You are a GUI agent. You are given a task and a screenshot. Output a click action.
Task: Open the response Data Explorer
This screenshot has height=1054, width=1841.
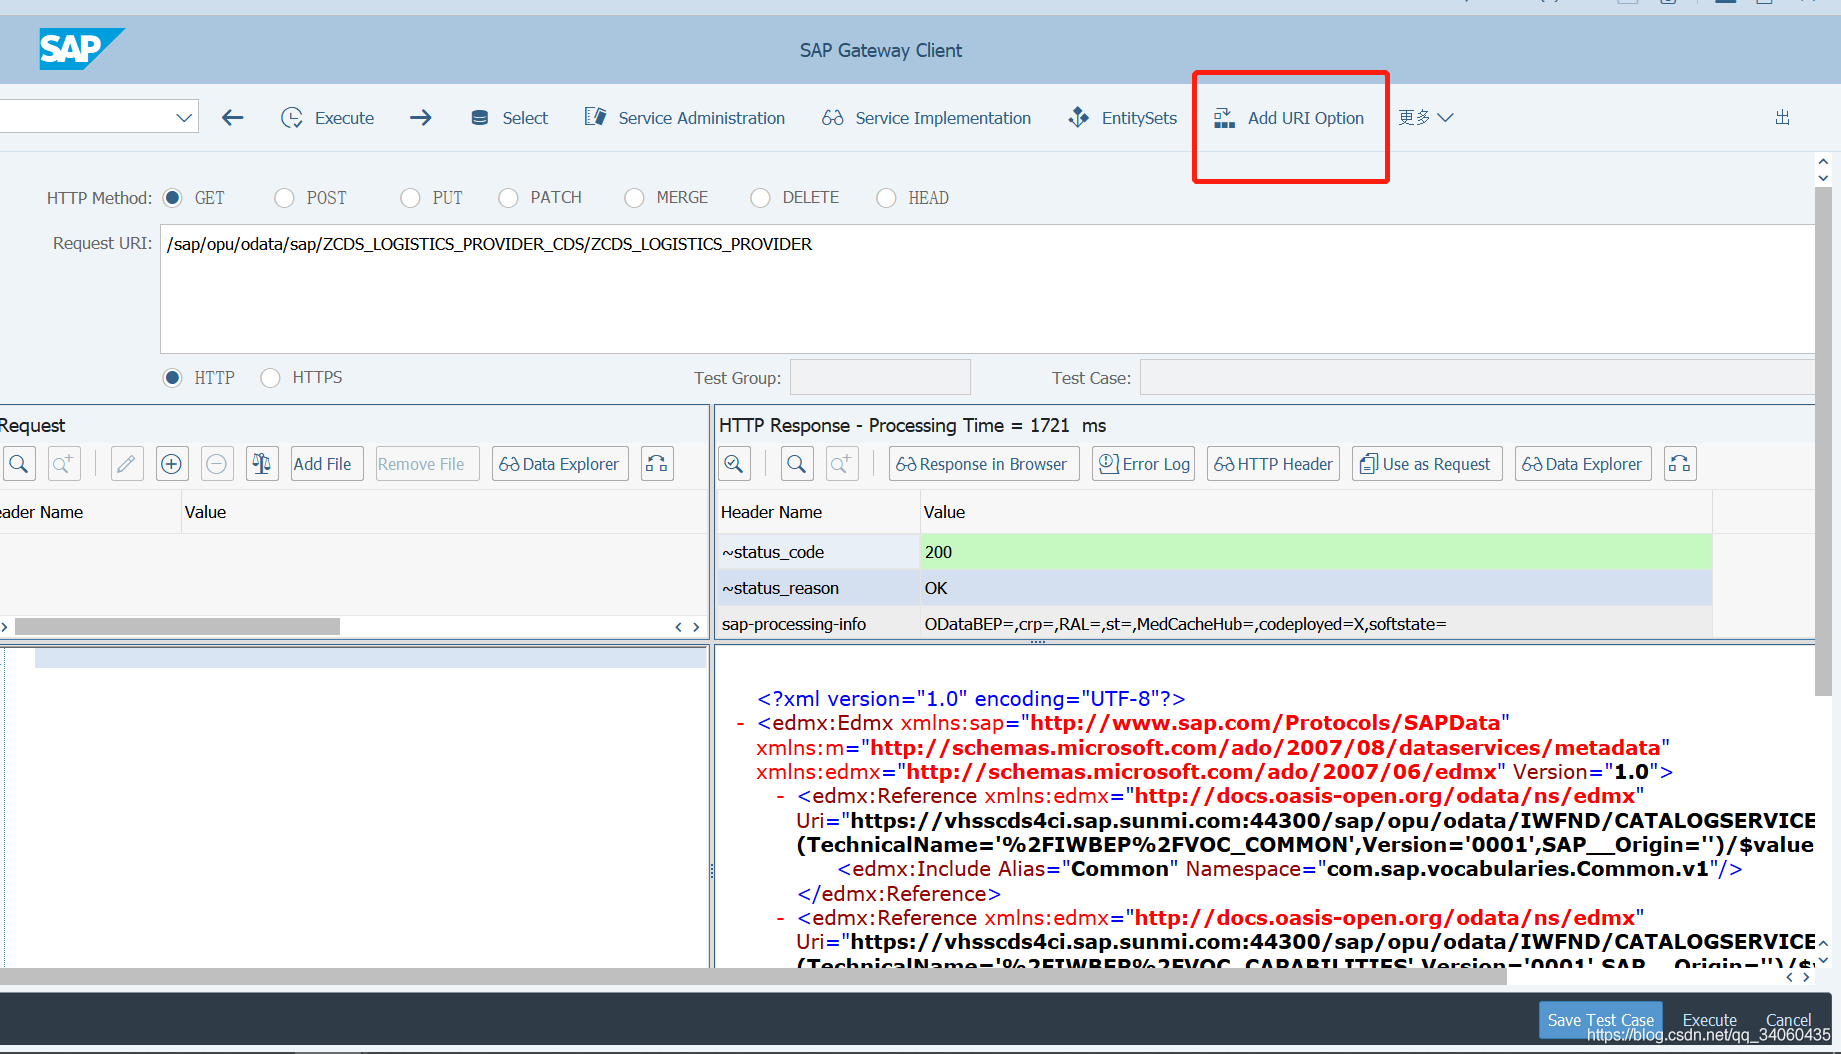click(1583, 464)
